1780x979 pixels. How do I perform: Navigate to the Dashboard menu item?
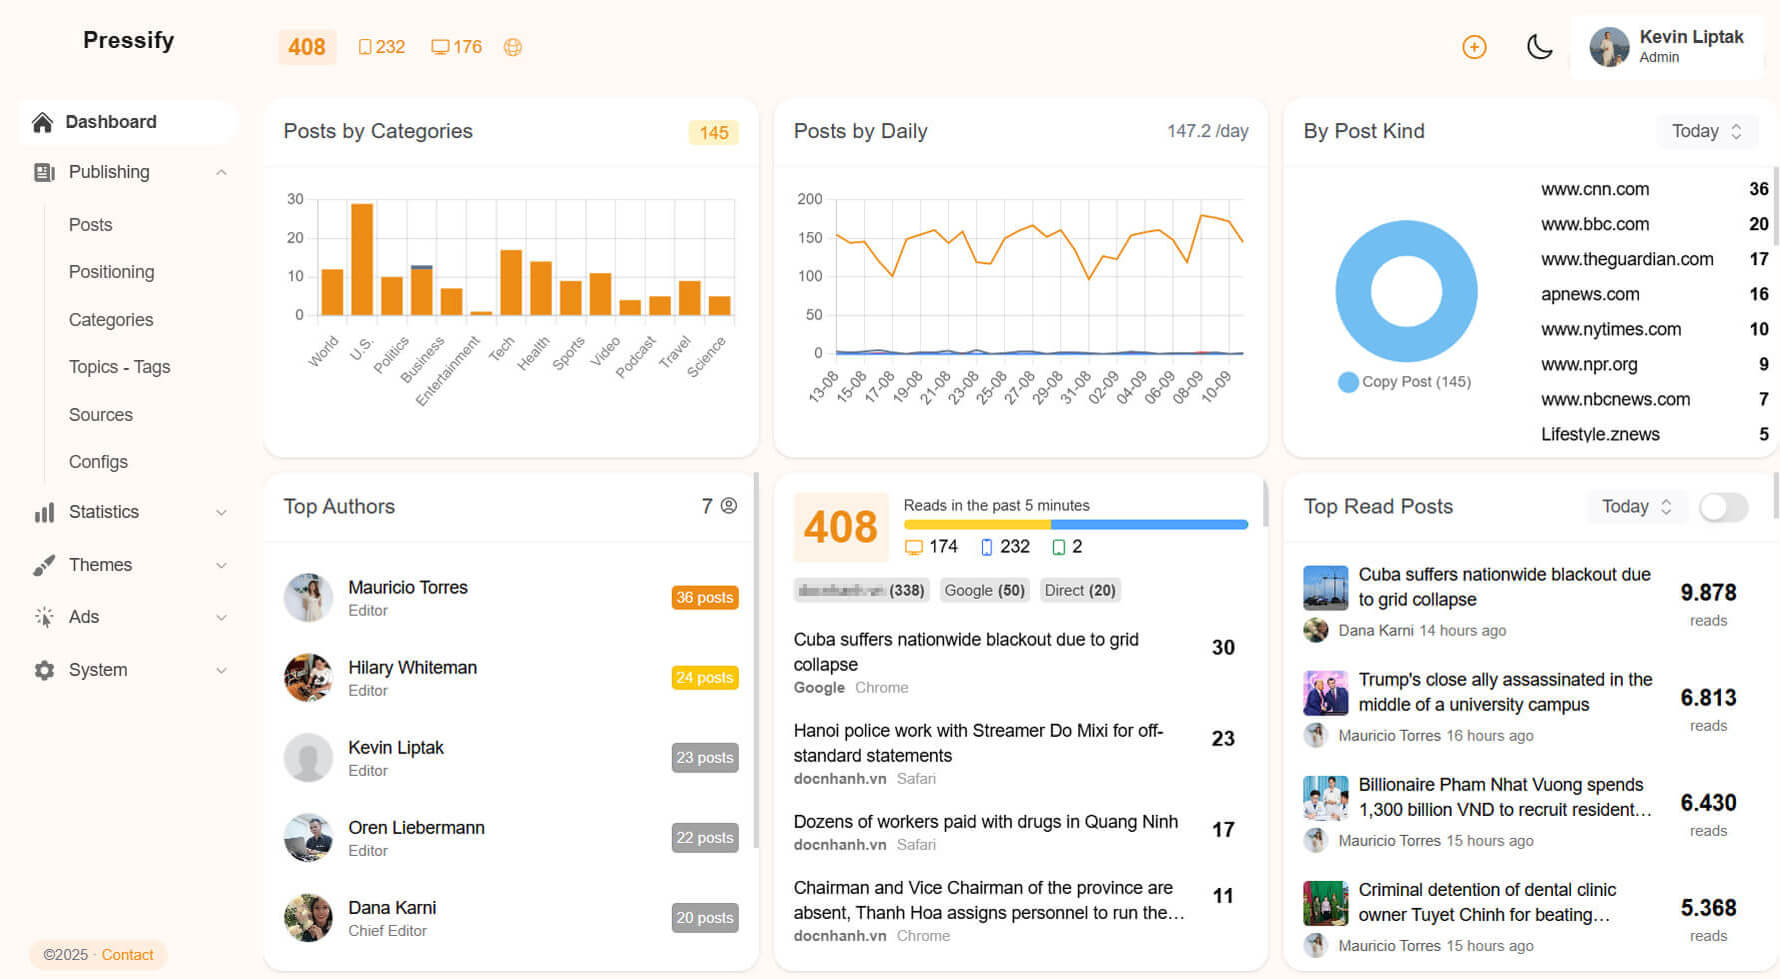(x=110, y=121)
